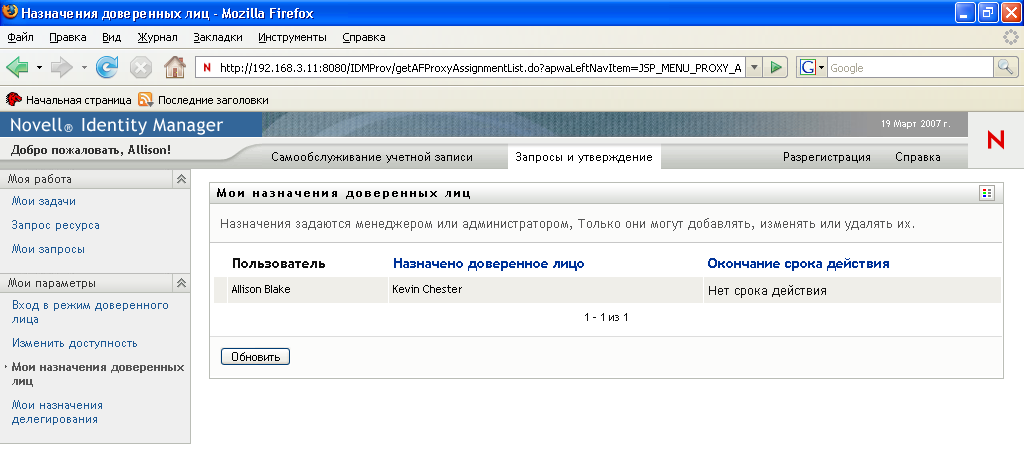Open Мои запросы link

[x=48, y=249]
